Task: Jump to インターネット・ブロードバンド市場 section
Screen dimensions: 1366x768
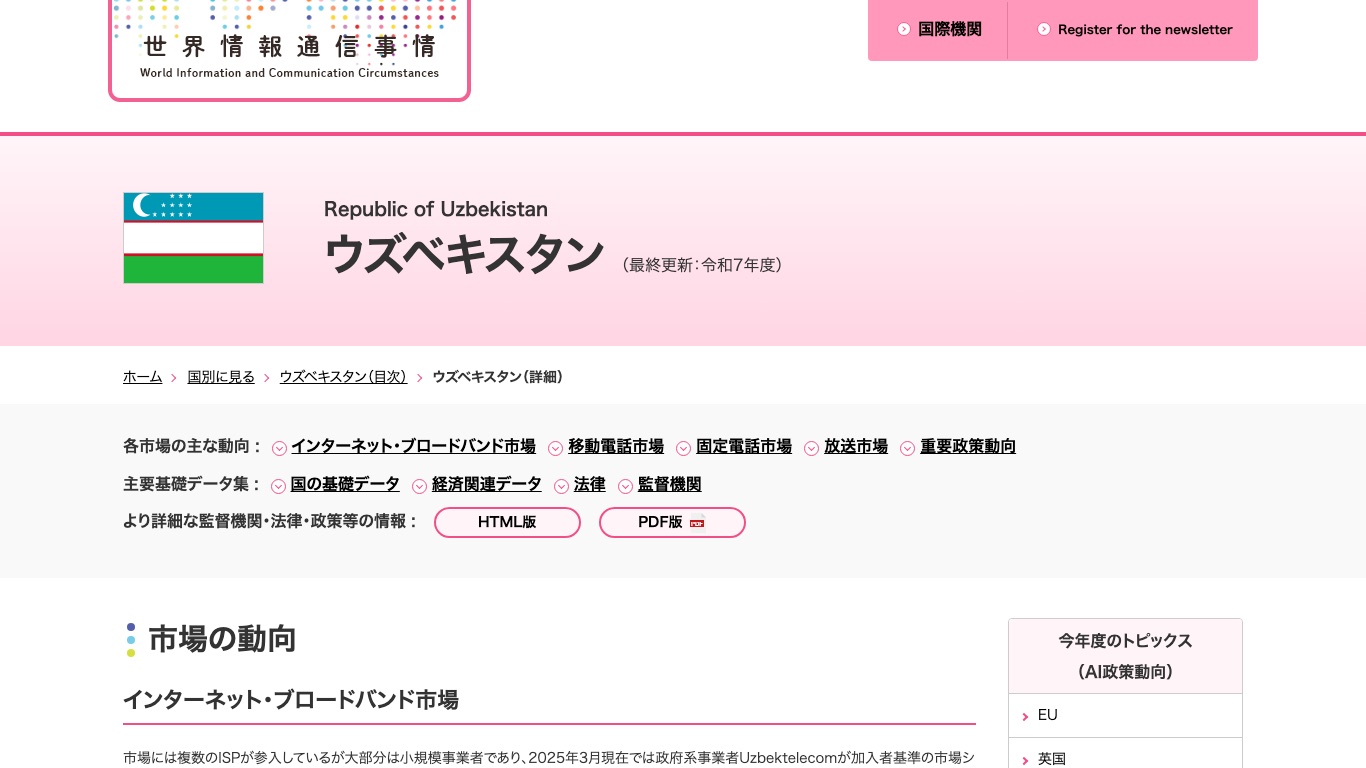Action: [413, 447]
